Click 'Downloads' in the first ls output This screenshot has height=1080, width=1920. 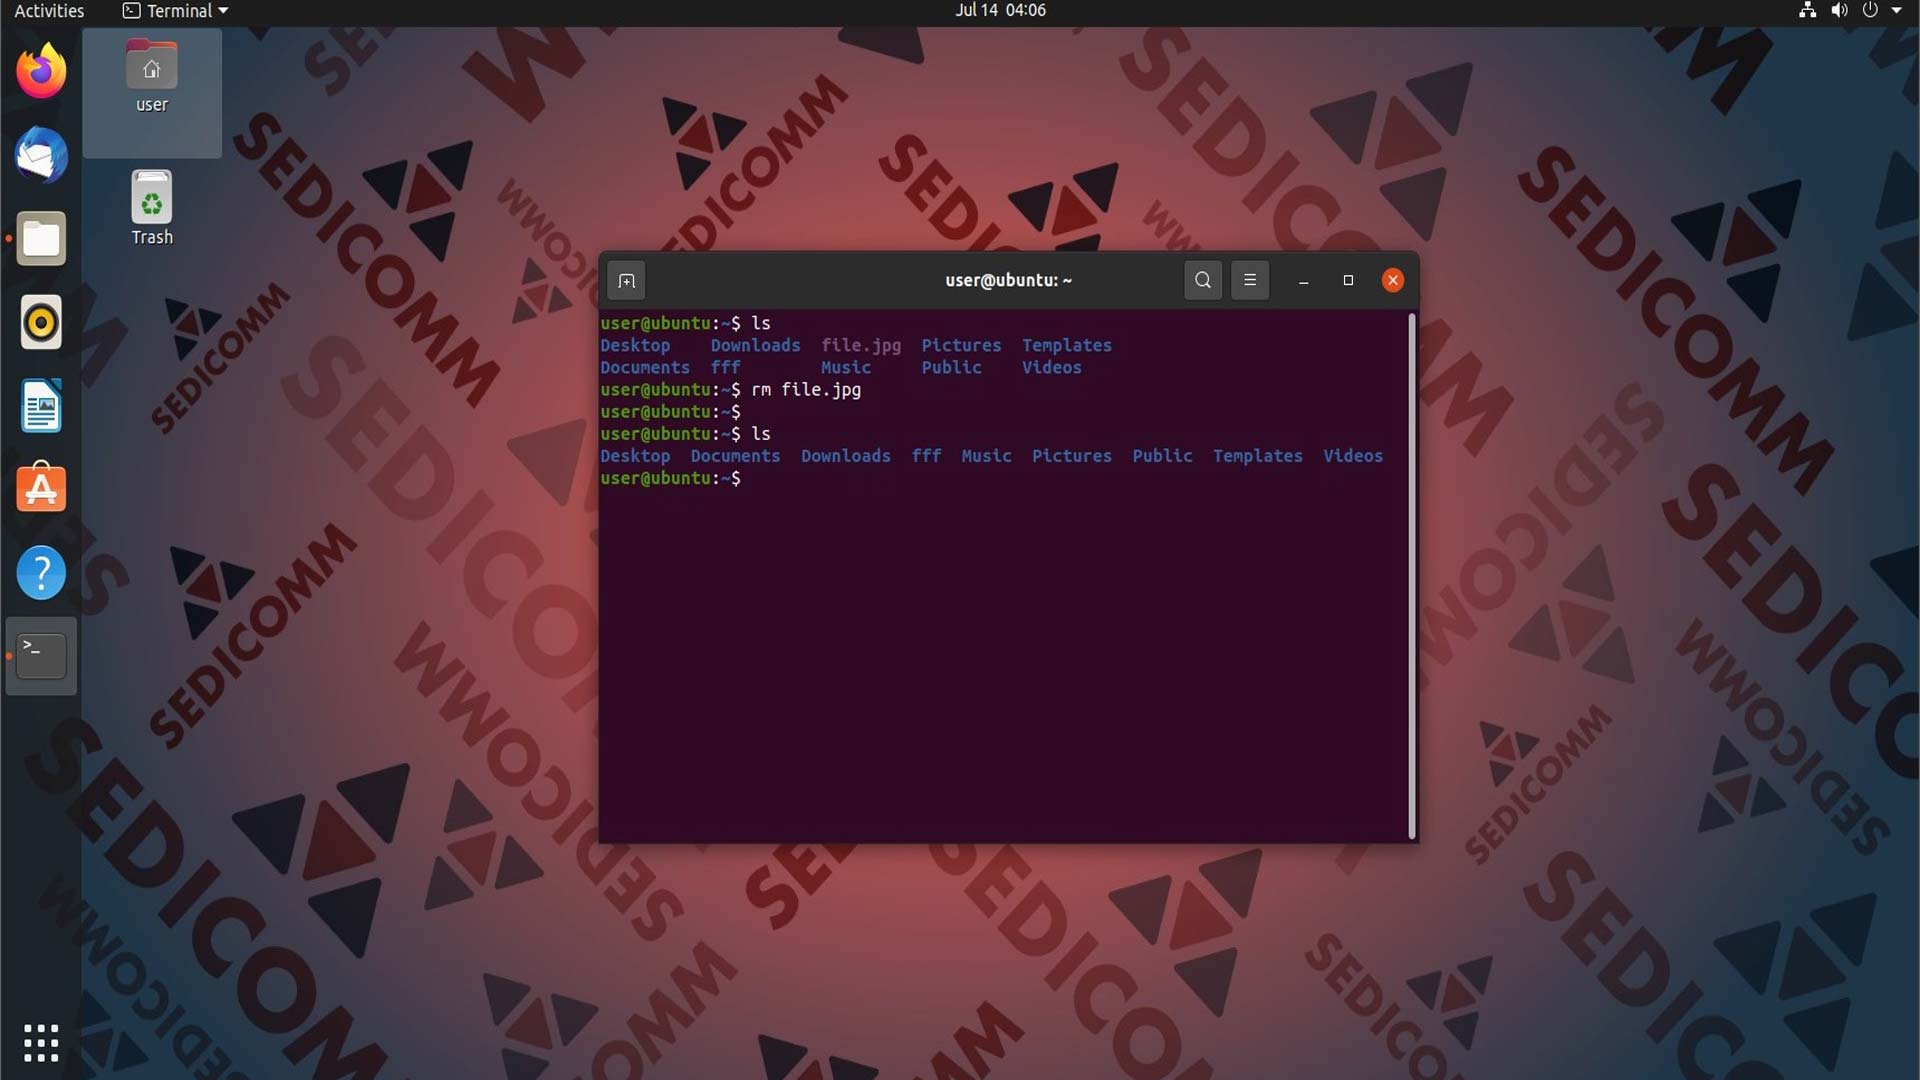coord(755,346)
